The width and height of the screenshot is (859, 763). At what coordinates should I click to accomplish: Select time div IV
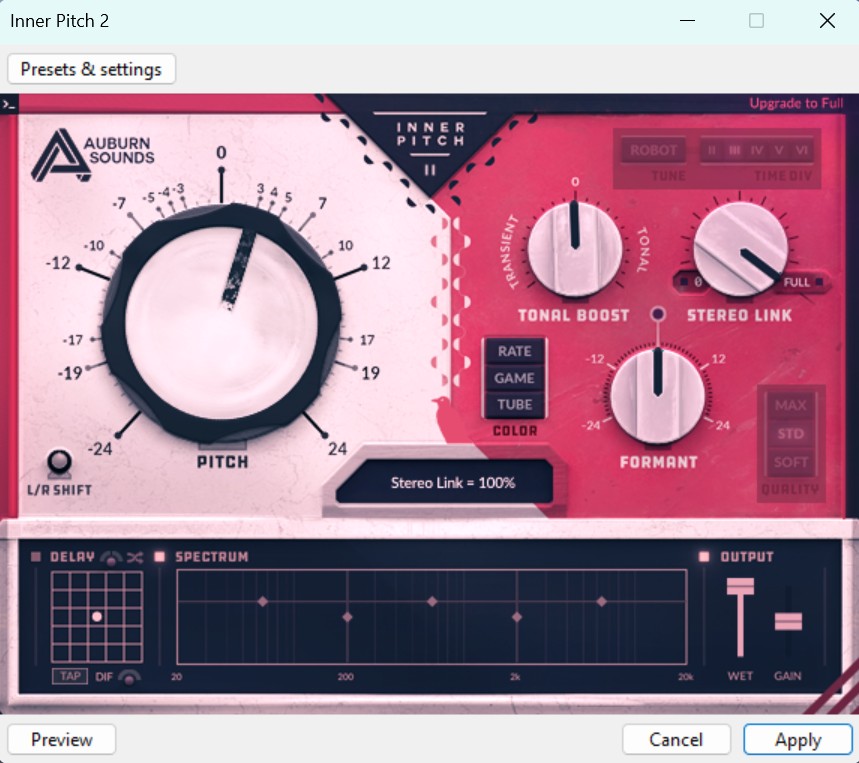[757, 151]
